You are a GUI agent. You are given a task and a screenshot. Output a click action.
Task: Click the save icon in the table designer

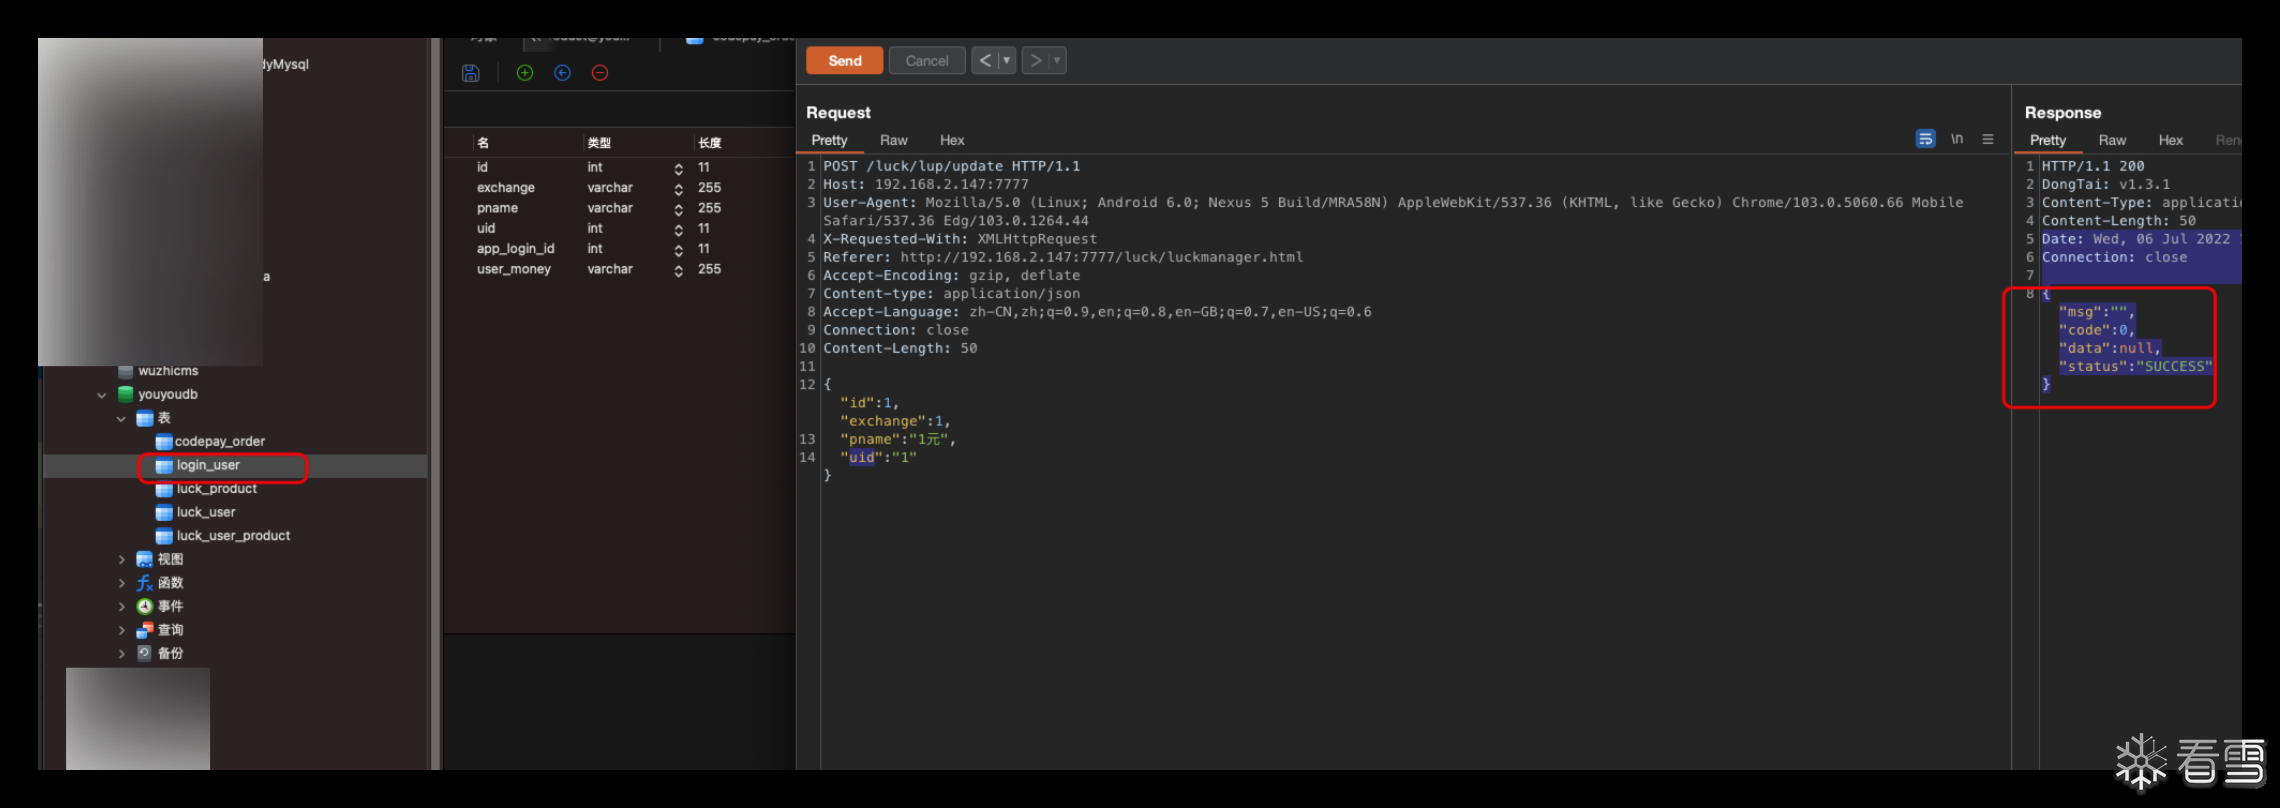pos(471,73)
